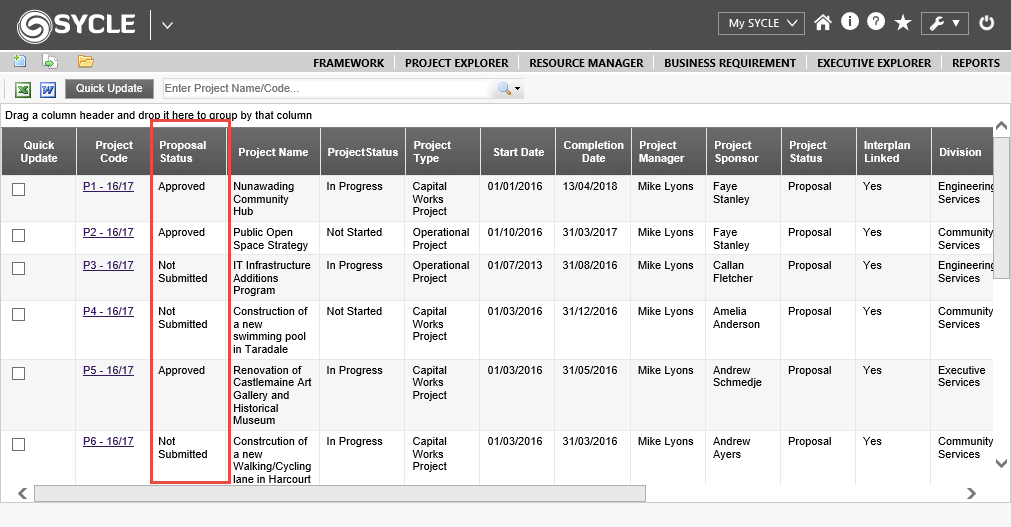Open the RESOURCE MANAGER menu
The width and height of the screenshot is (1011, 527).
(x=586, y=63)
